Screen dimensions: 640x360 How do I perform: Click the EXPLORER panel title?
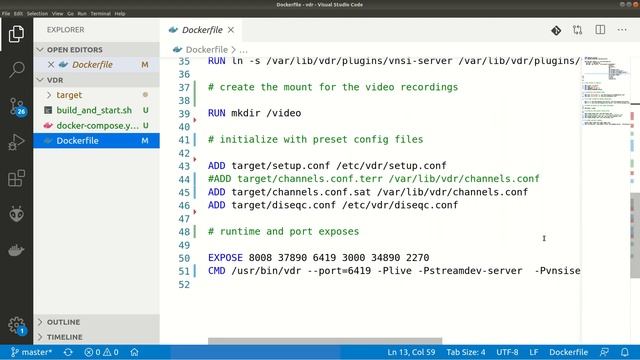coord(65,30)
